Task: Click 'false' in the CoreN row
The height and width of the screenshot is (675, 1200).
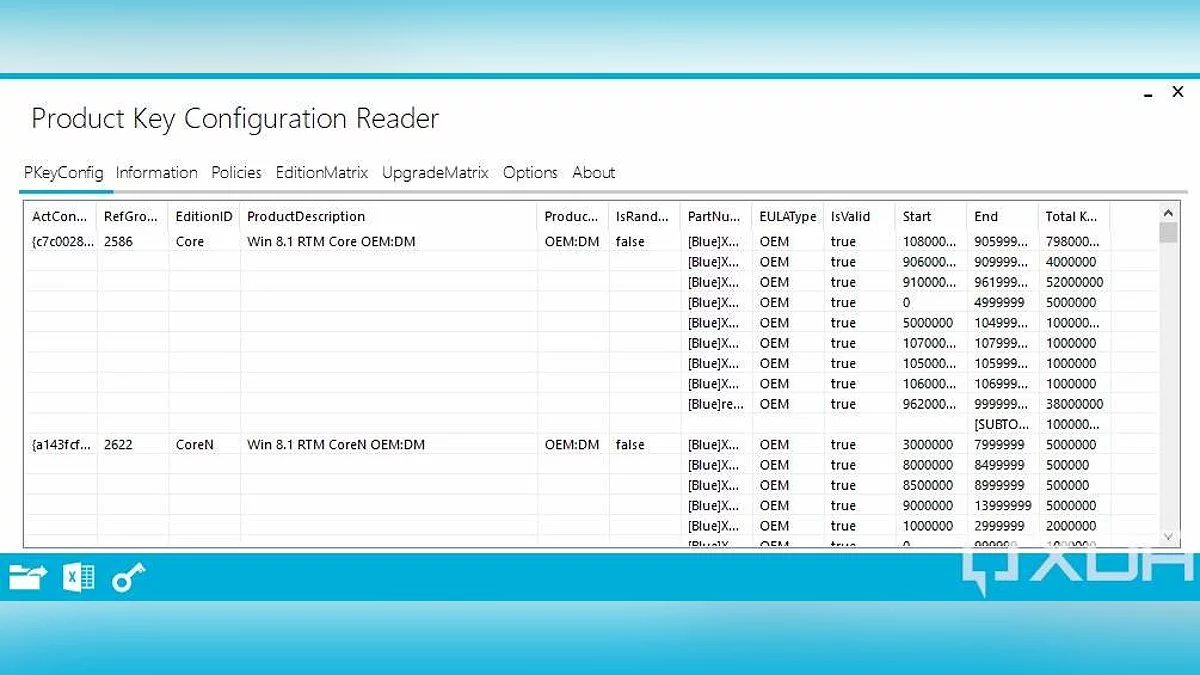Action: pyautogui.click(x=630, y=445)
